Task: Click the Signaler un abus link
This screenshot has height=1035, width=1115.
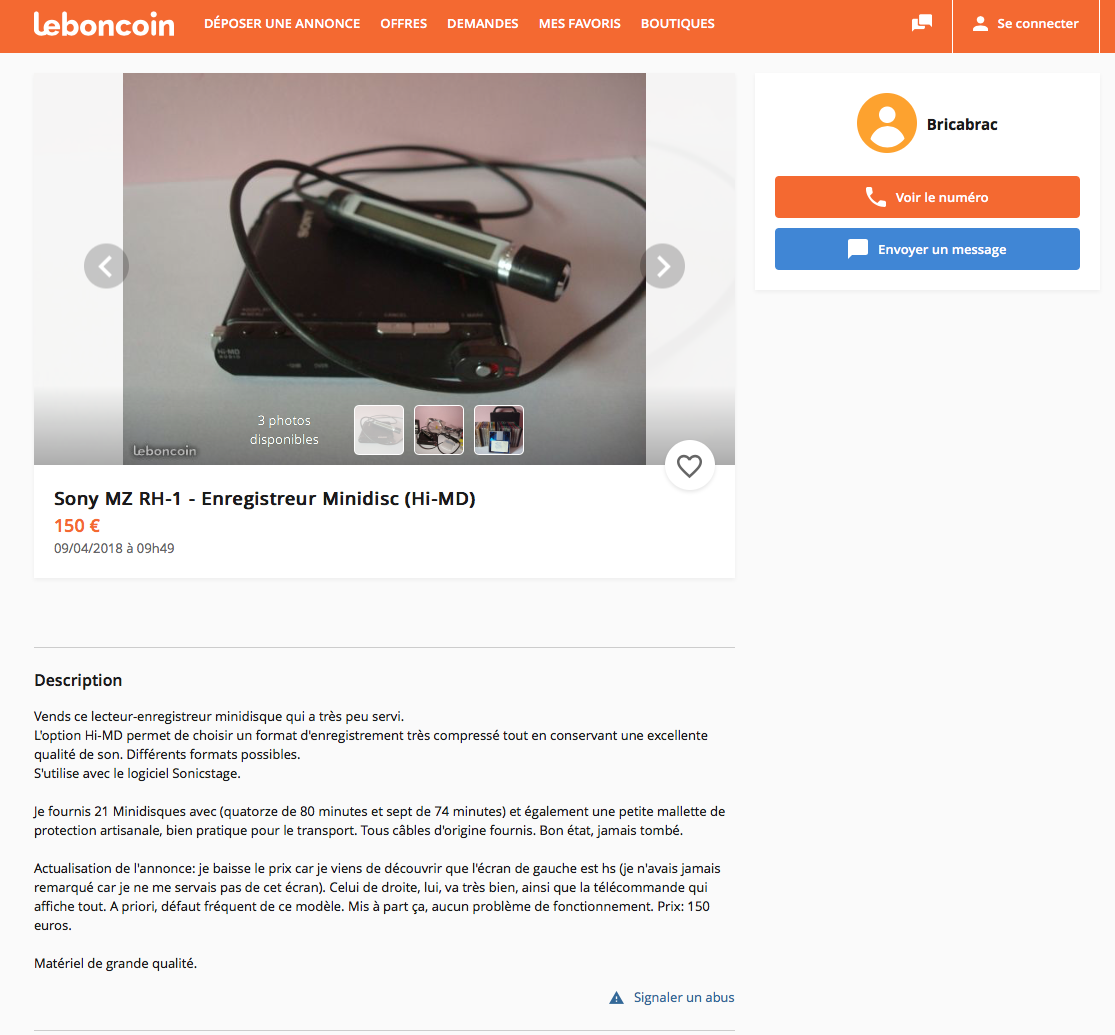Action: click(684, 997)
